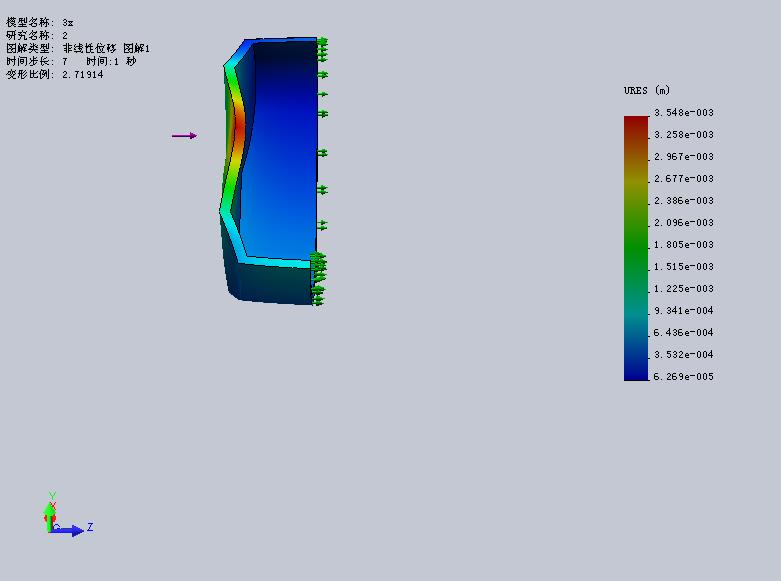Click the green fixture arrows at model bottom edge

click(318, 278)
